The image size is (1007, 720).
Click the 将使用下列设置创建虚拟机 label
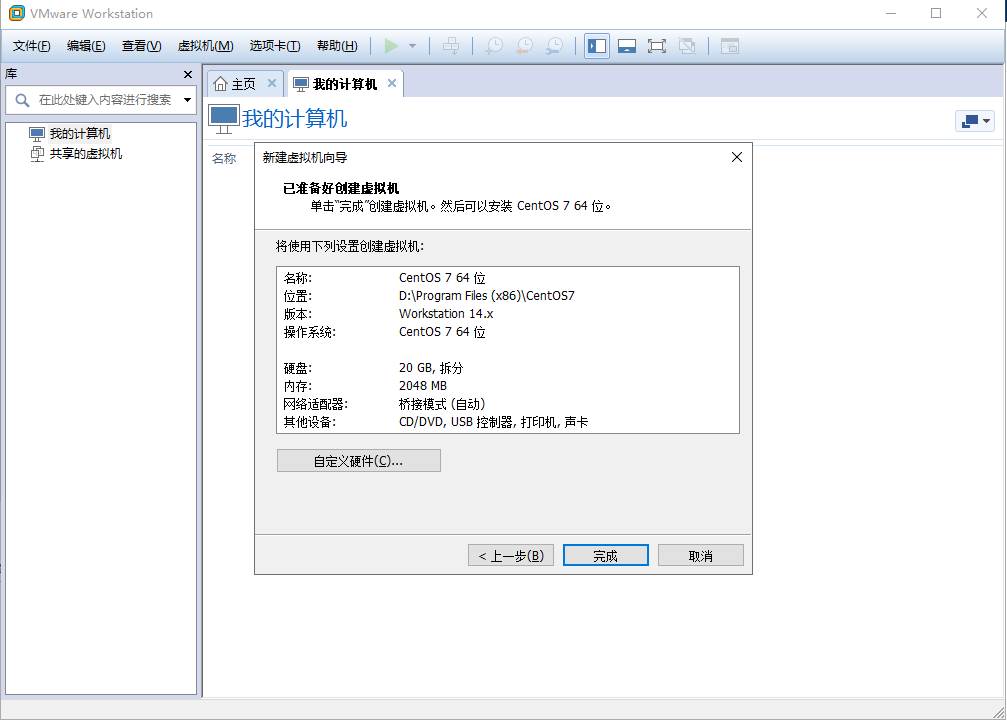[350, 247]
